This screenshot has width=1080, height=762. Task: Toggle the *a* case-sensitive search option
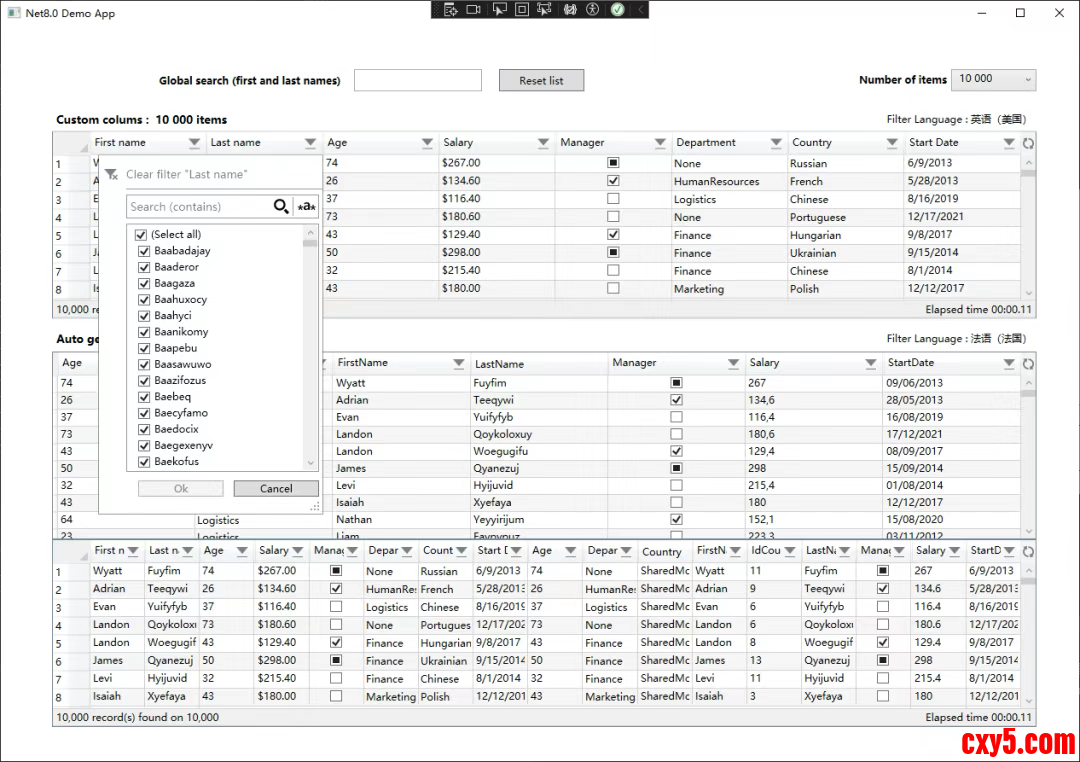click(x=307, y=206)
